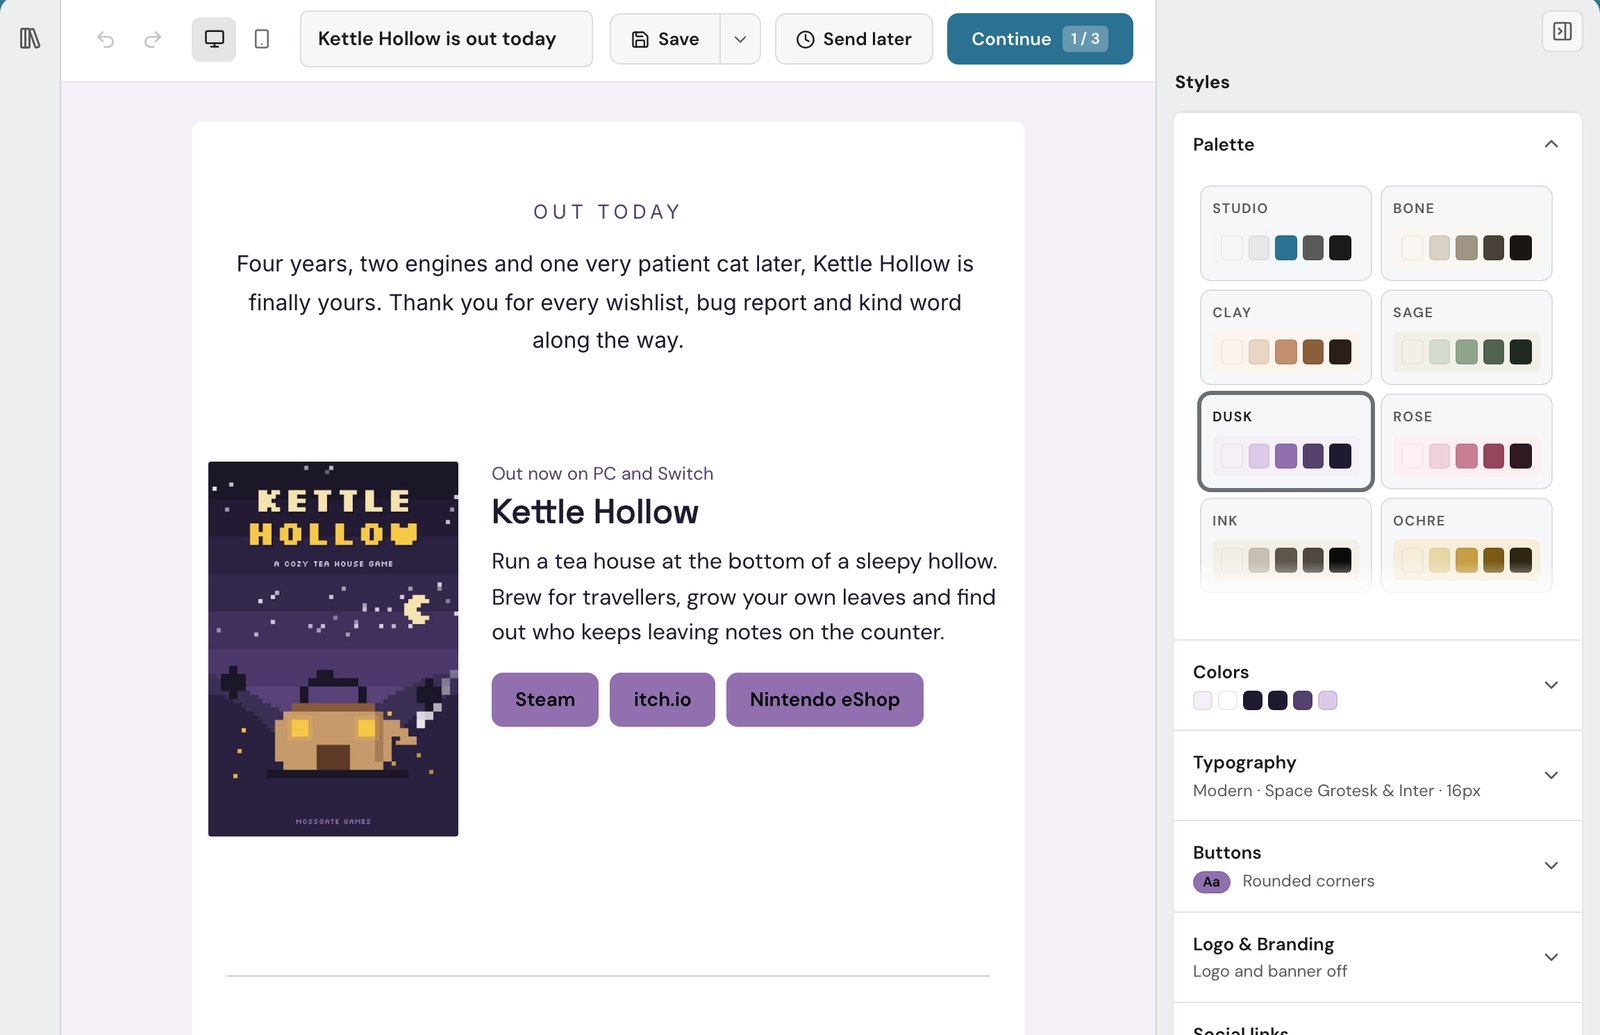This screenshot has width=1600, height=1035.
Task: Click the Send later button
Action: click(x=854, y=39)
